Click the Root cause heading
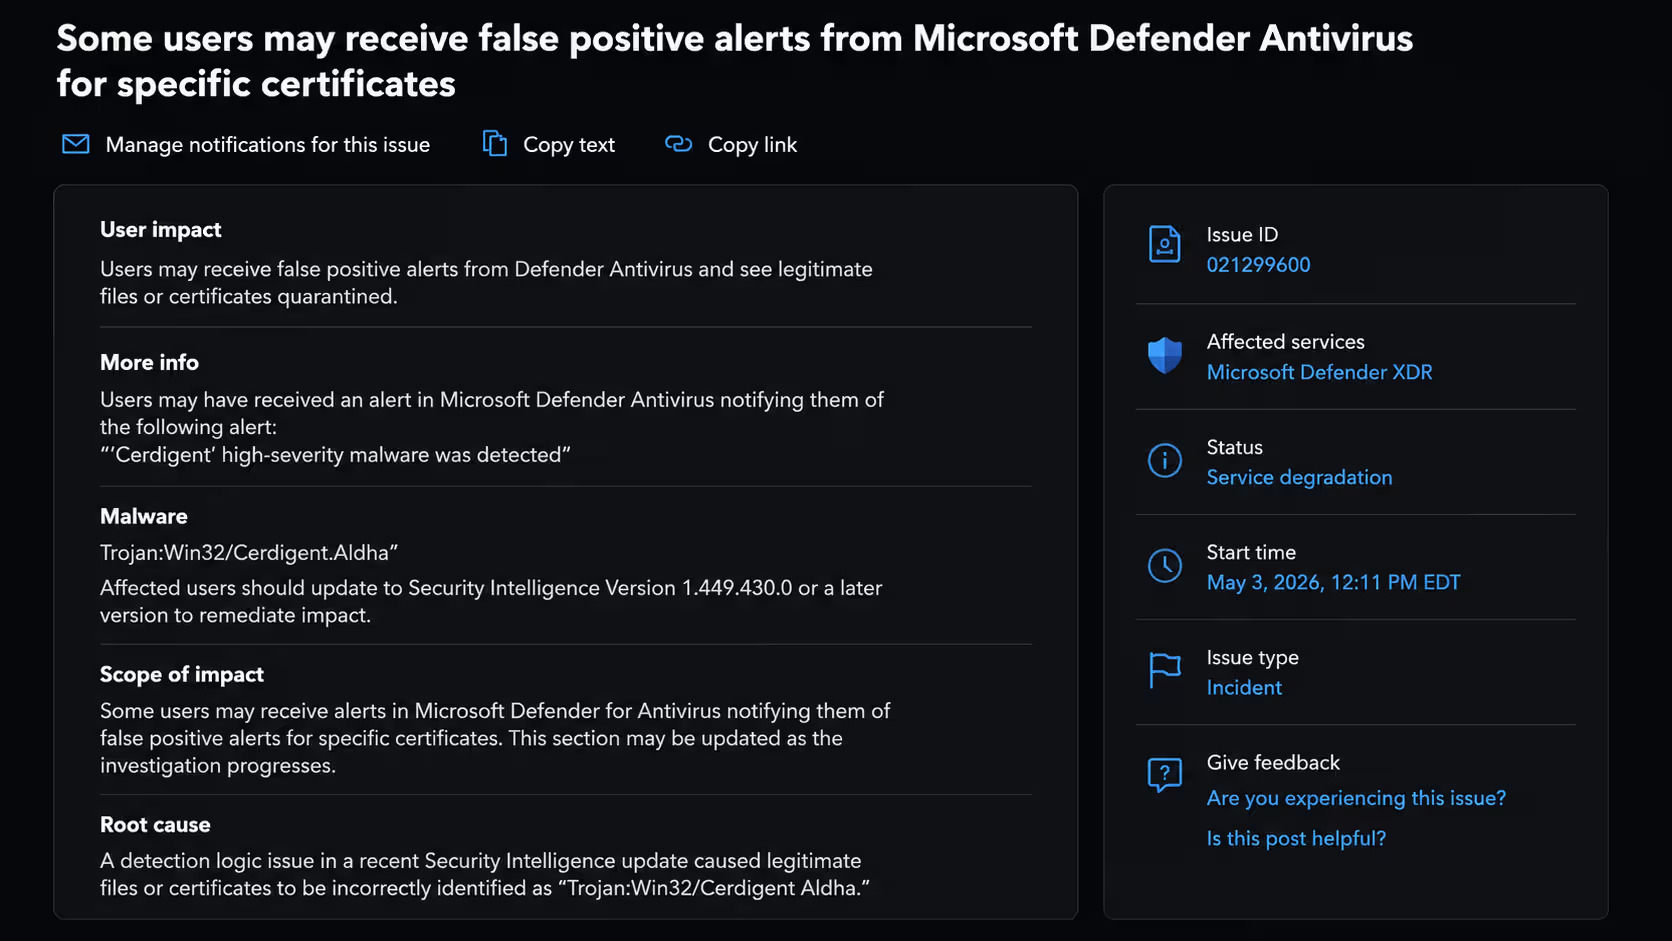The height and width of the screenshot is (941, 1672). 155,825
